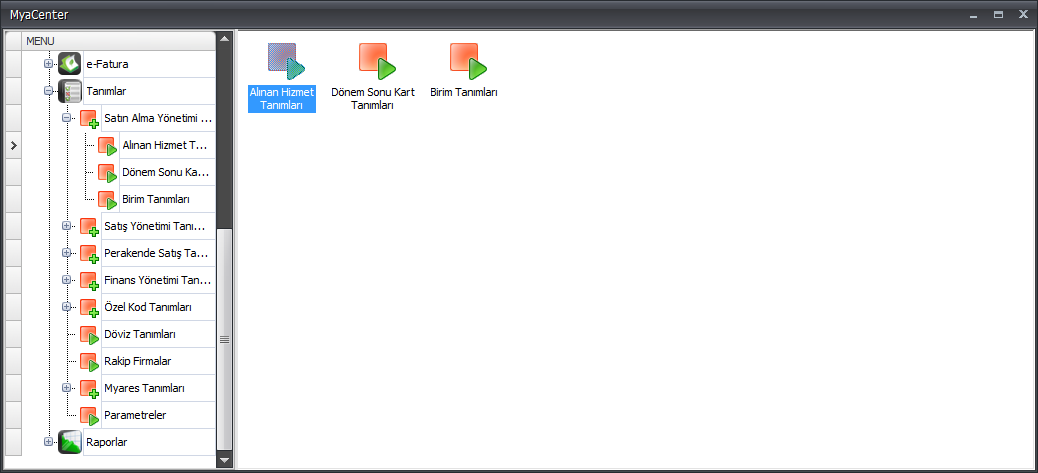Screen dimensions: 1038x473
Task: Click the Tanımlar checklist icon in the tree
Action: coord(70,91)
